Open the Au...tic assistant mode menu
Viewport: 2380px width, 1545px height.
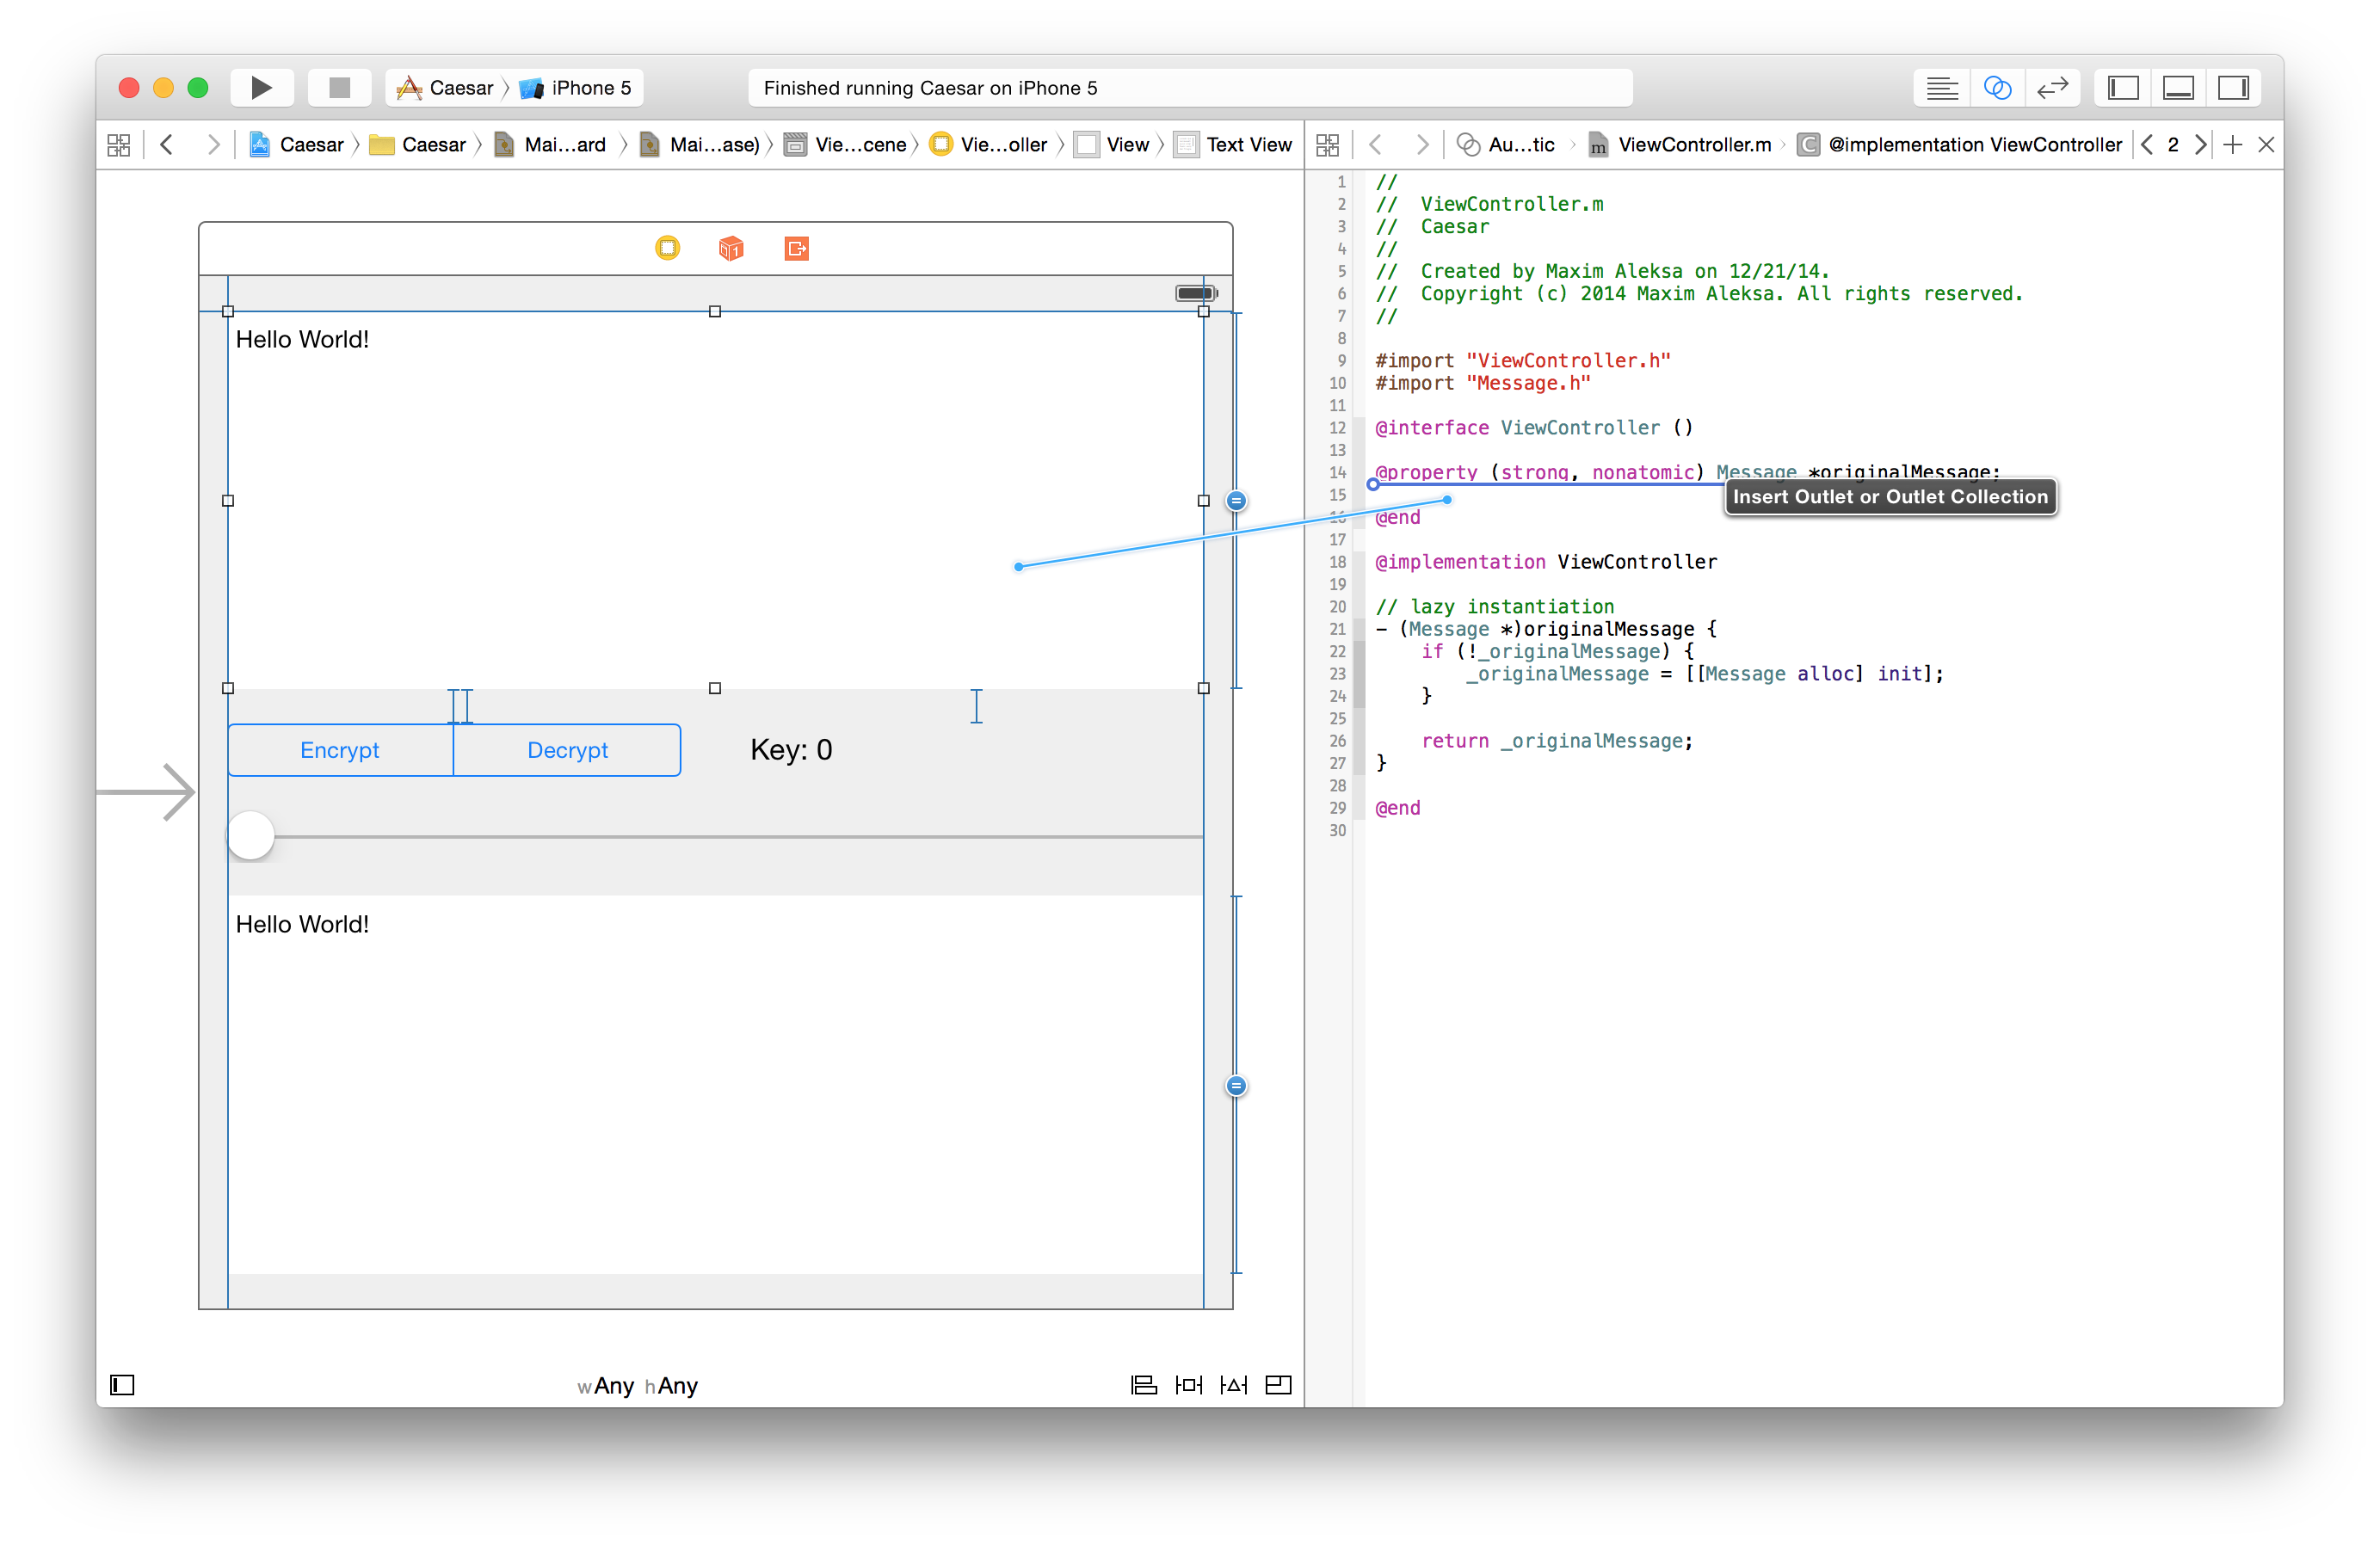pyautogui.click(x=1506, y=145)
